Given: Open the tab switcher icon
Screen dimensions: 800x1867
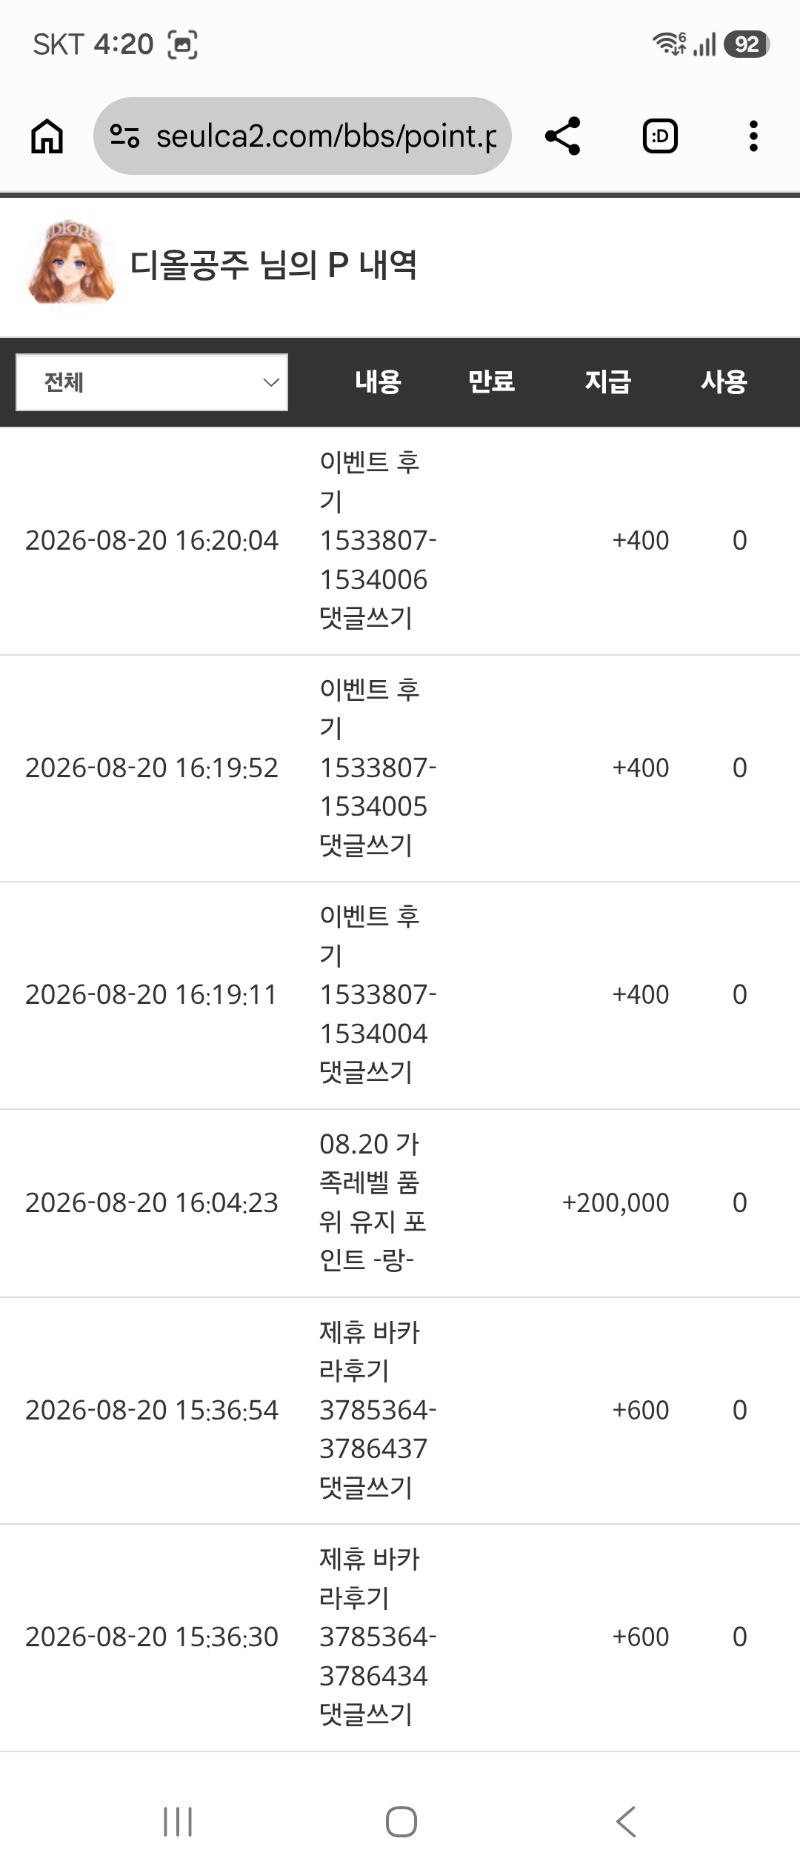Looking at the screenshot, I should (x=660, y=136).
